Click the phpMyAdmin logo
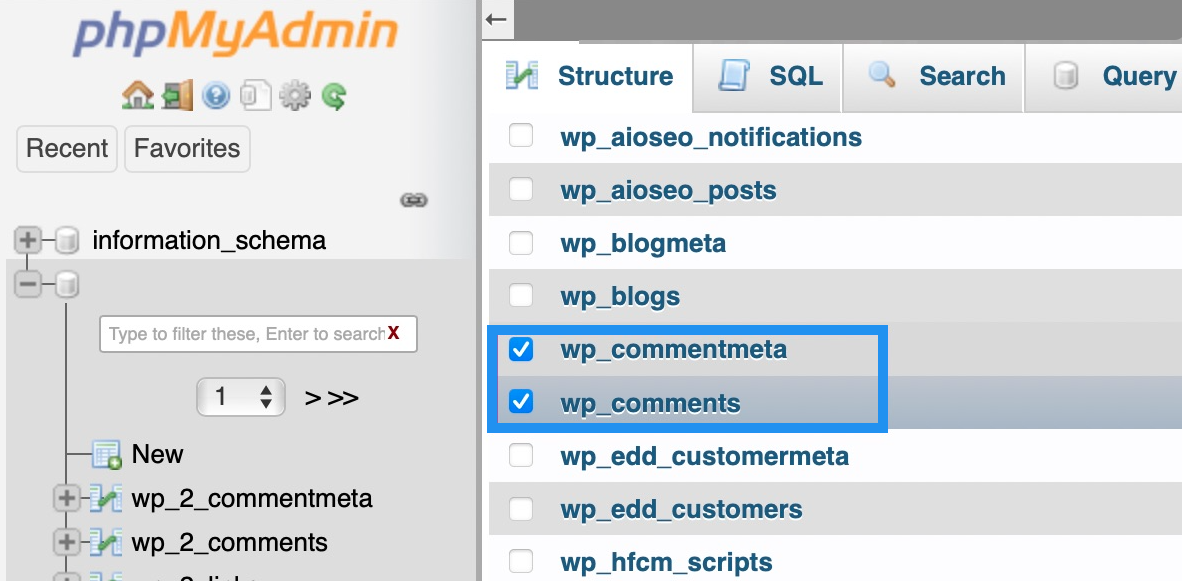This screenshot has height=581, width=1182. click(236, 34)
